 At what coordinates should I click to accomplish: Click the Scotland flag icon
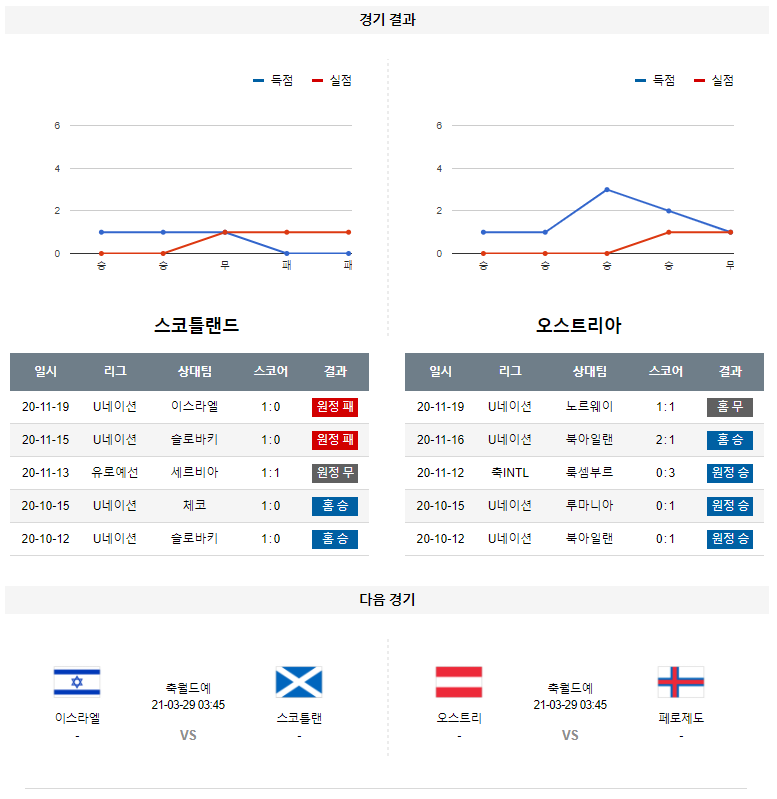[299, 682]
